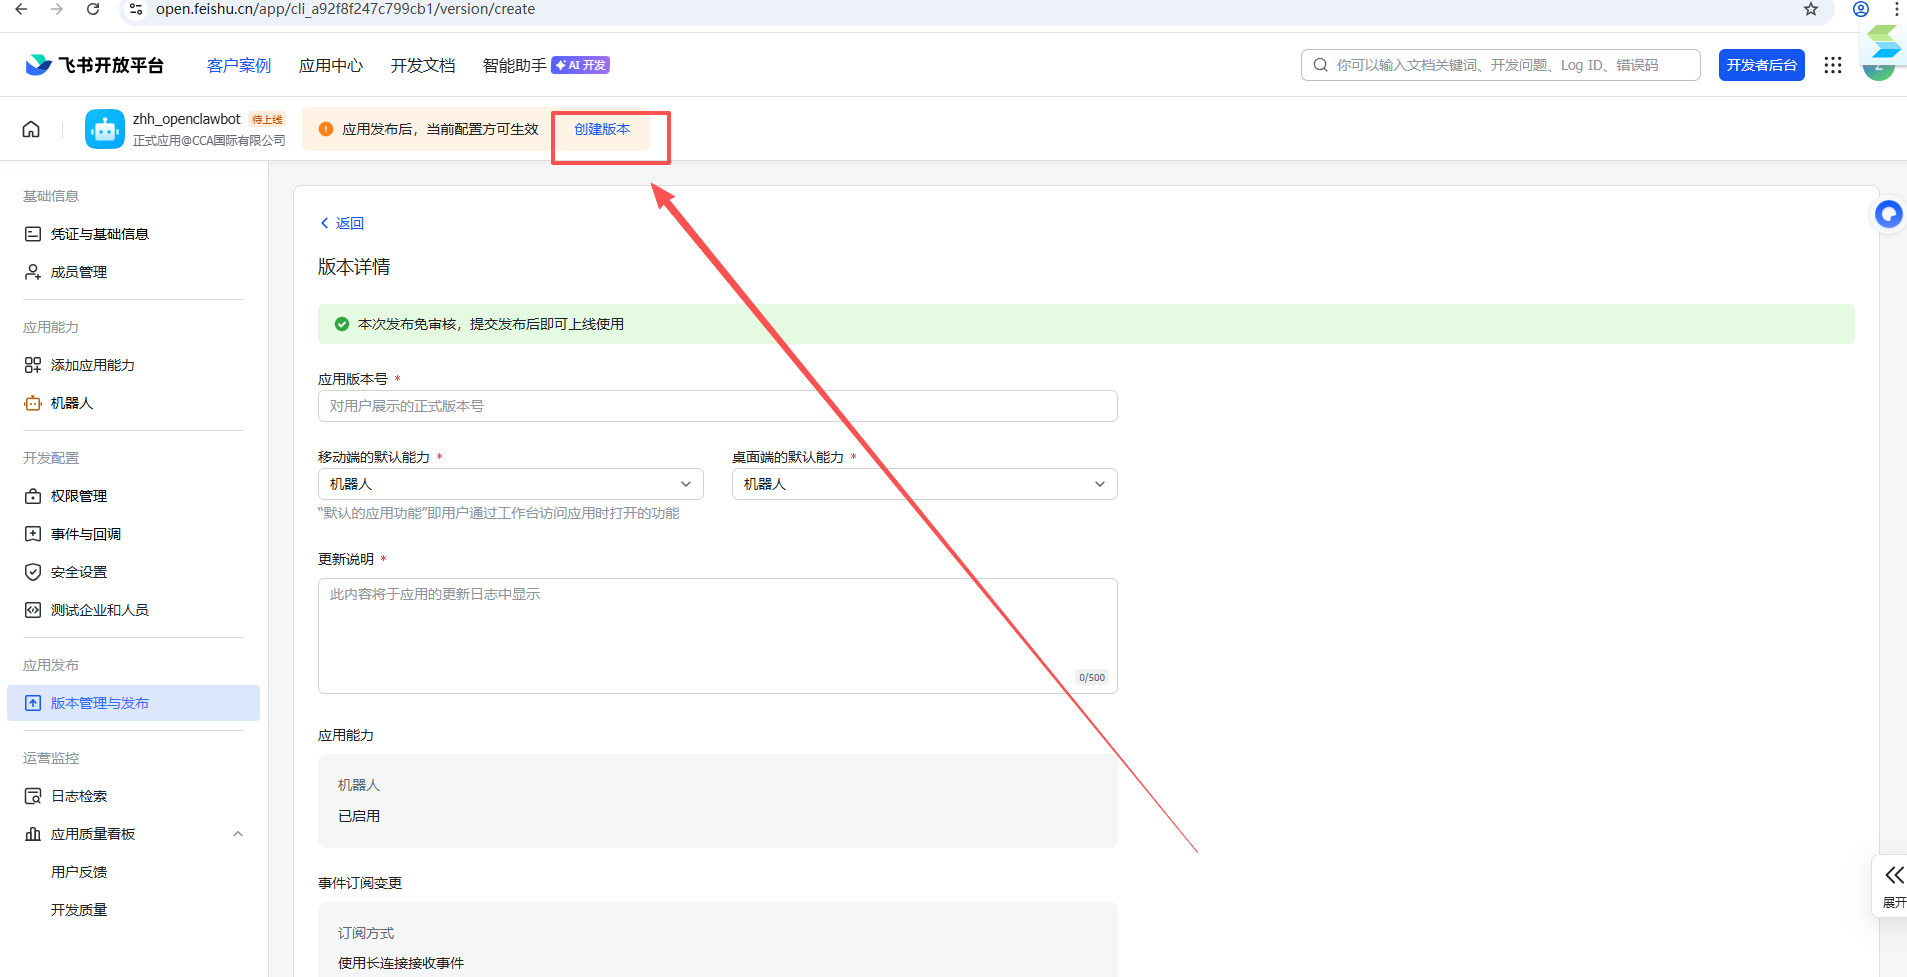Image resolution: width=1907 pixels, height=977 pixels.
Task: Open the browser profile icon
Action: tap(1861, 9)
